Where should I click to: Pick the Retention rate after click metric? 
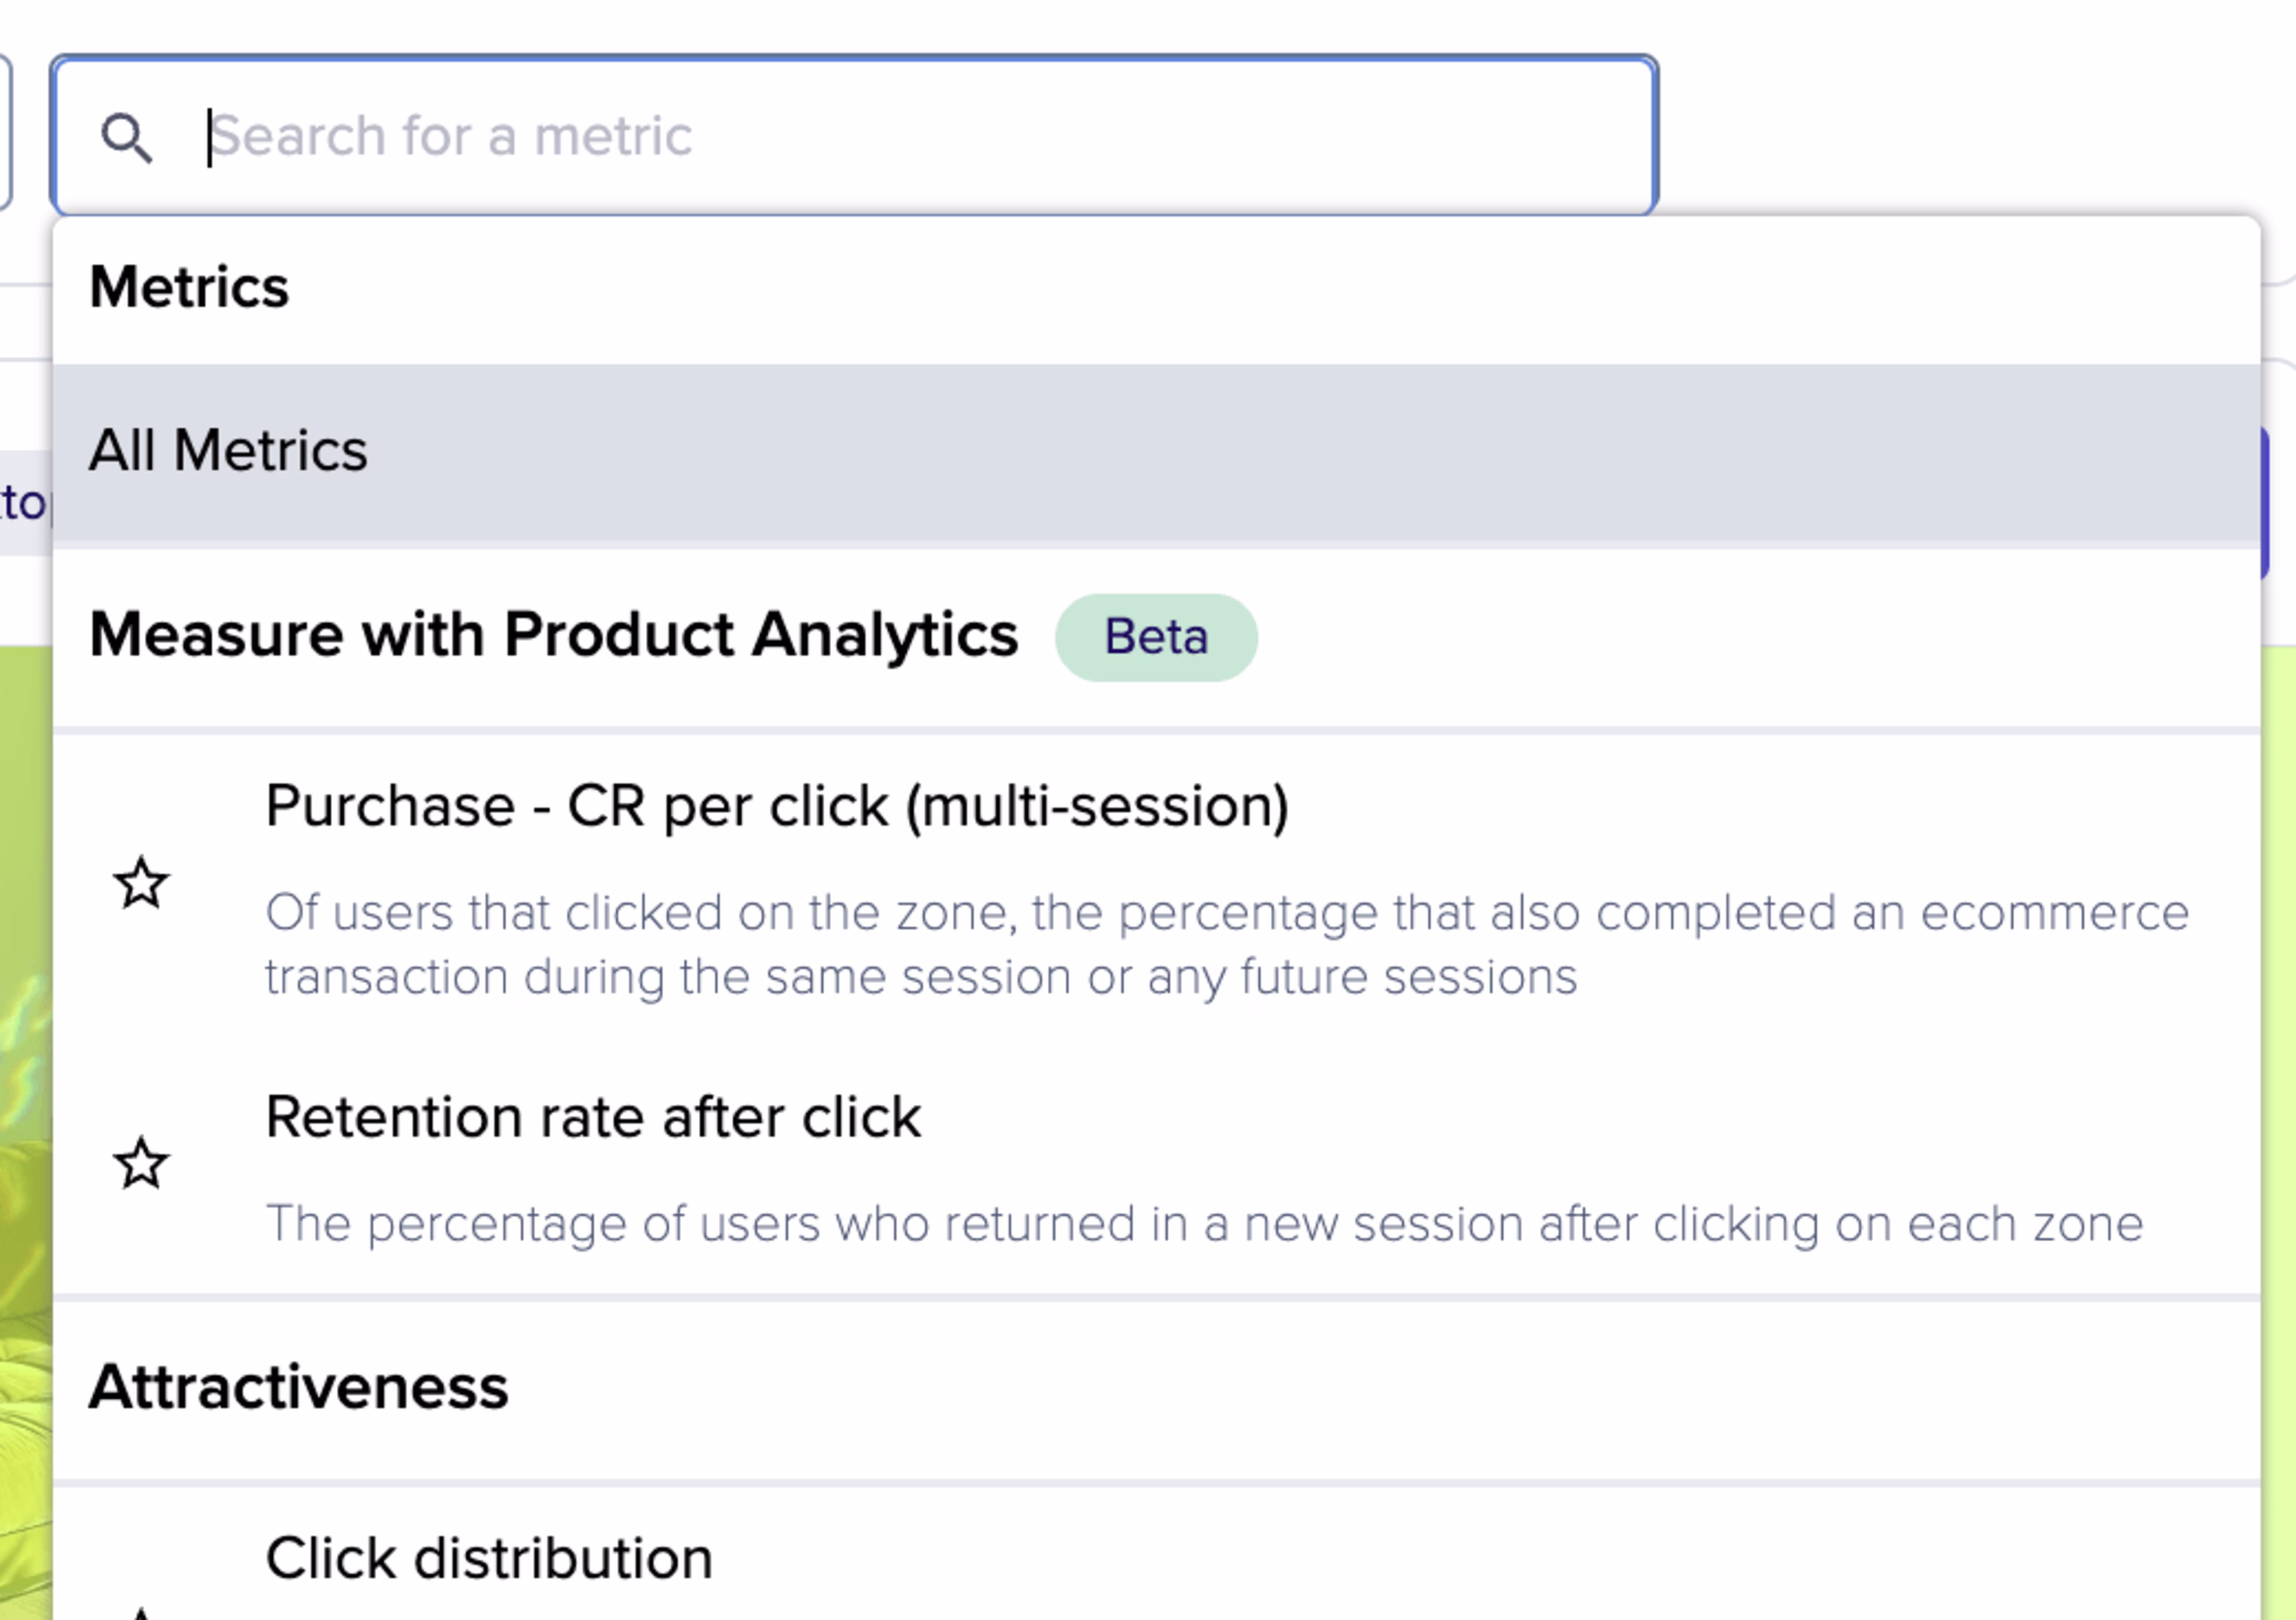pos(592,1117)
